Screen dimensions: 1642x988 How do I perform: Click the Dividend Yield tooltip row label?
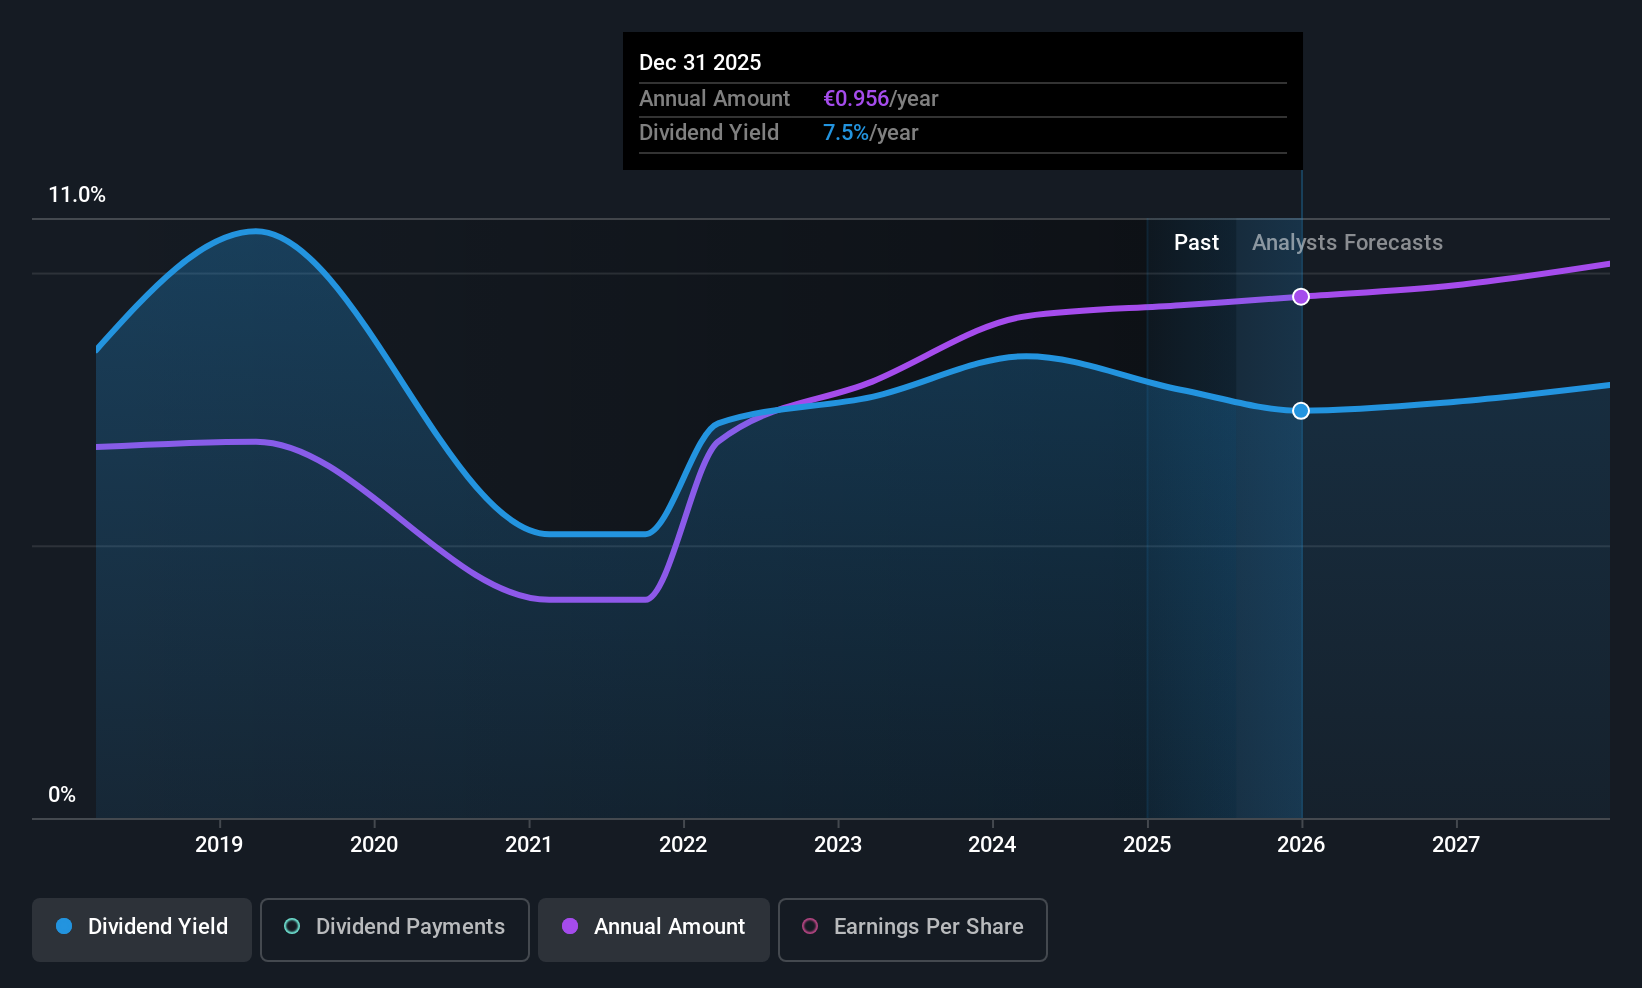708,133
